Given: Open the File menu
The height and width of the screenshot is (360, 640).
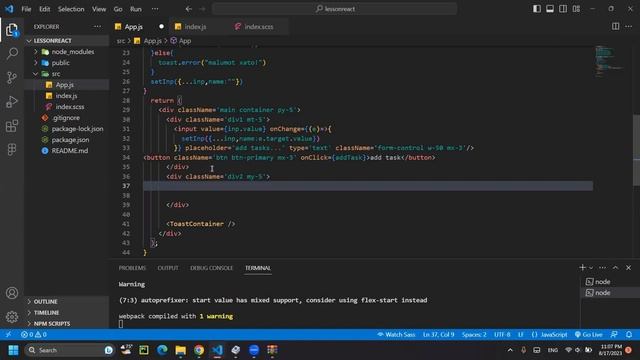Looking at the screenshot, I should coord(26,9).
